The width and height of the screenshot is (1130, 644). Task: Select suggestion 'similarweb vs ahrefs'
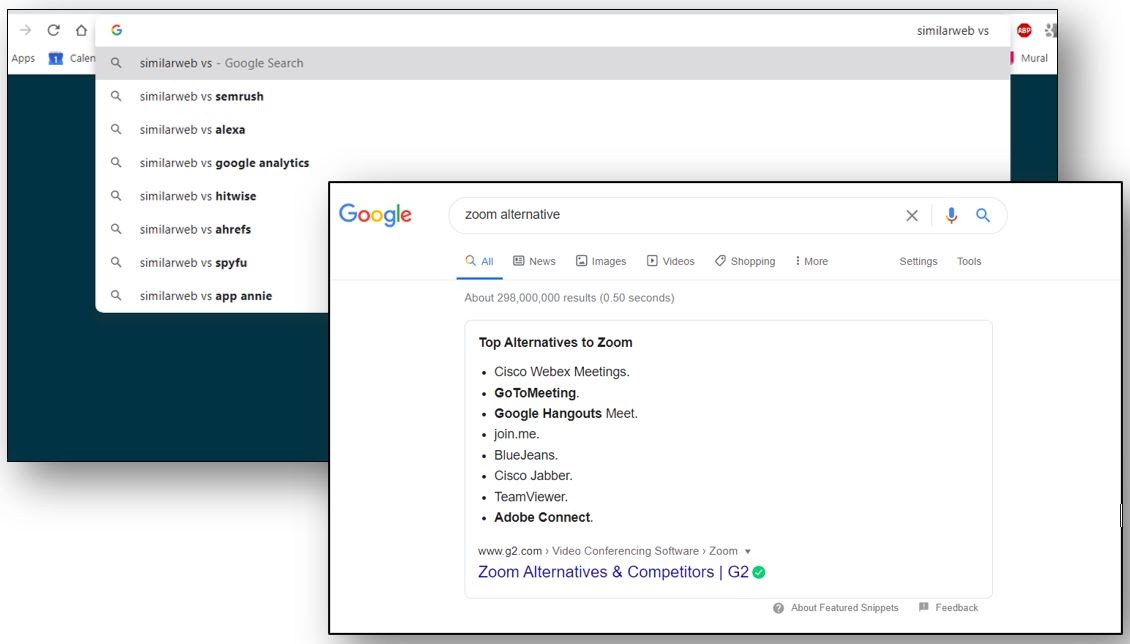coord(213,229)
